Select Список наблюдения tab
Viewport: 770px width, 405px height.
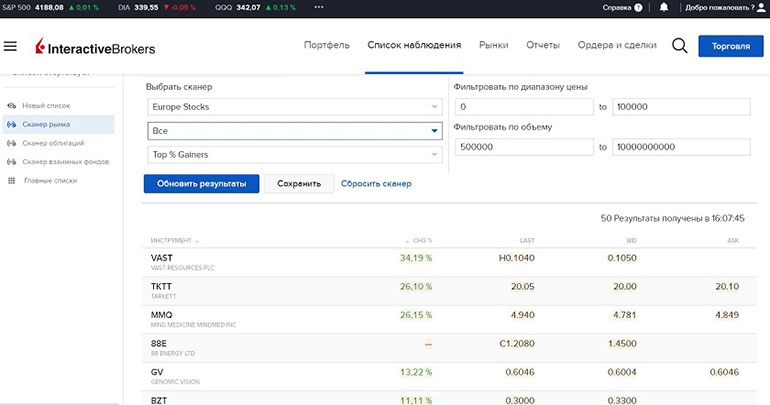[x=414, y=45]
